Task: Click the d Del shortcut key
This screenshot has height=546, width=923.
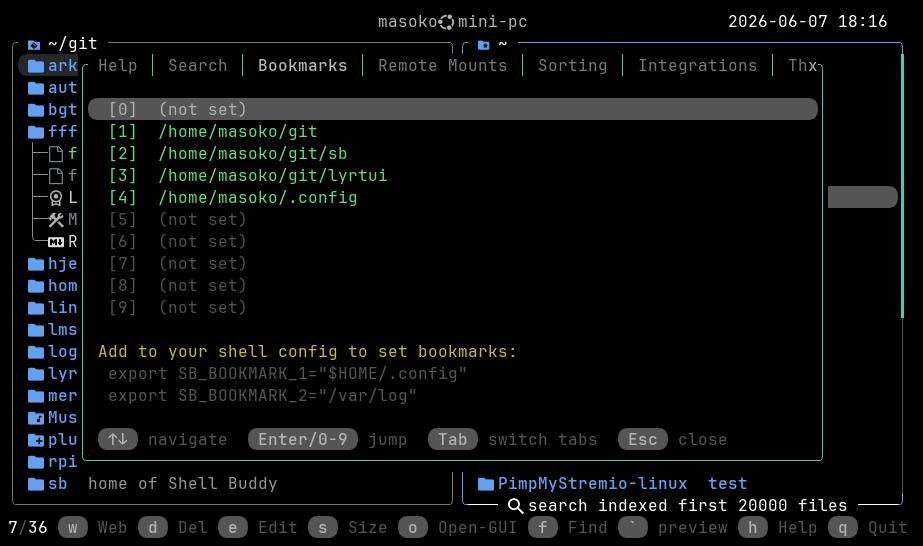Action: [153, 528]
